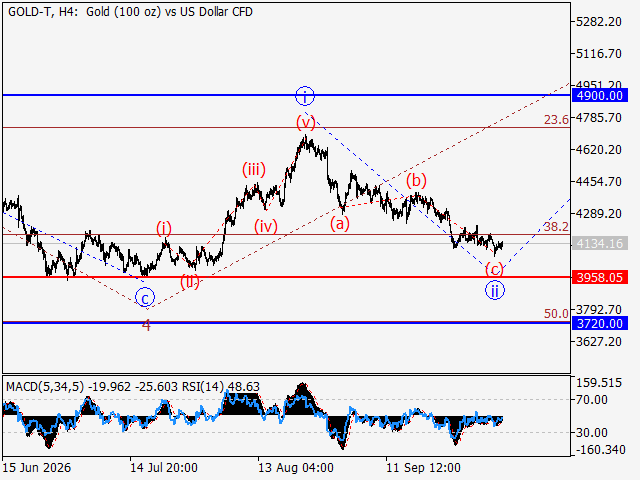
Task: Click the 70.00 indicator scale label
Action: point(591,400)
